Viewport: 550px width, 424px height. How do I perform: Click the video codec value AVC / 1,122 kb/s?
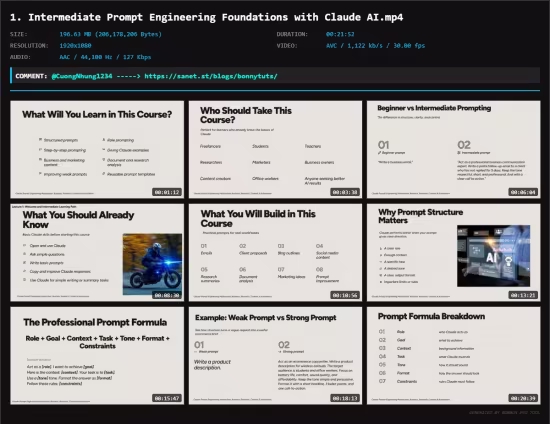pos(375,46)
